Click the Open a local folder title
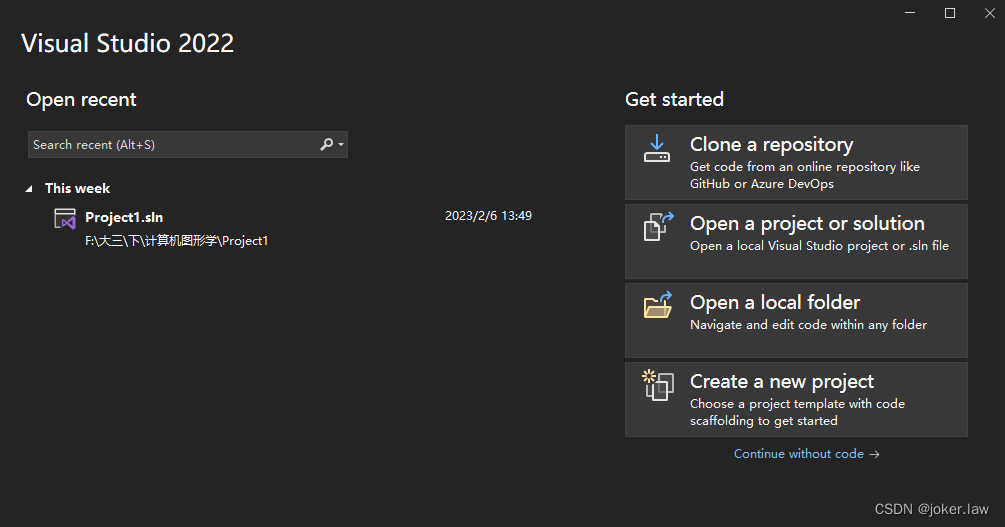This screenshot has height=527, width=1005. pyautogui.click(x=775, y=302)
